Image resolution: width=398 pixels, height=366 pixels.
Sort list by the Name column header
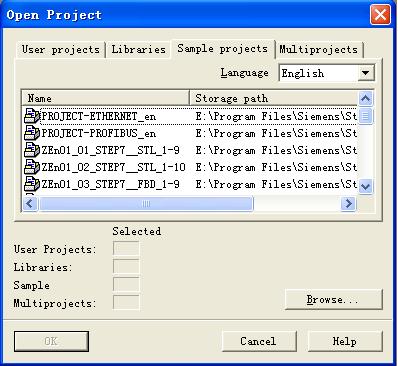(x=106, y=98)
